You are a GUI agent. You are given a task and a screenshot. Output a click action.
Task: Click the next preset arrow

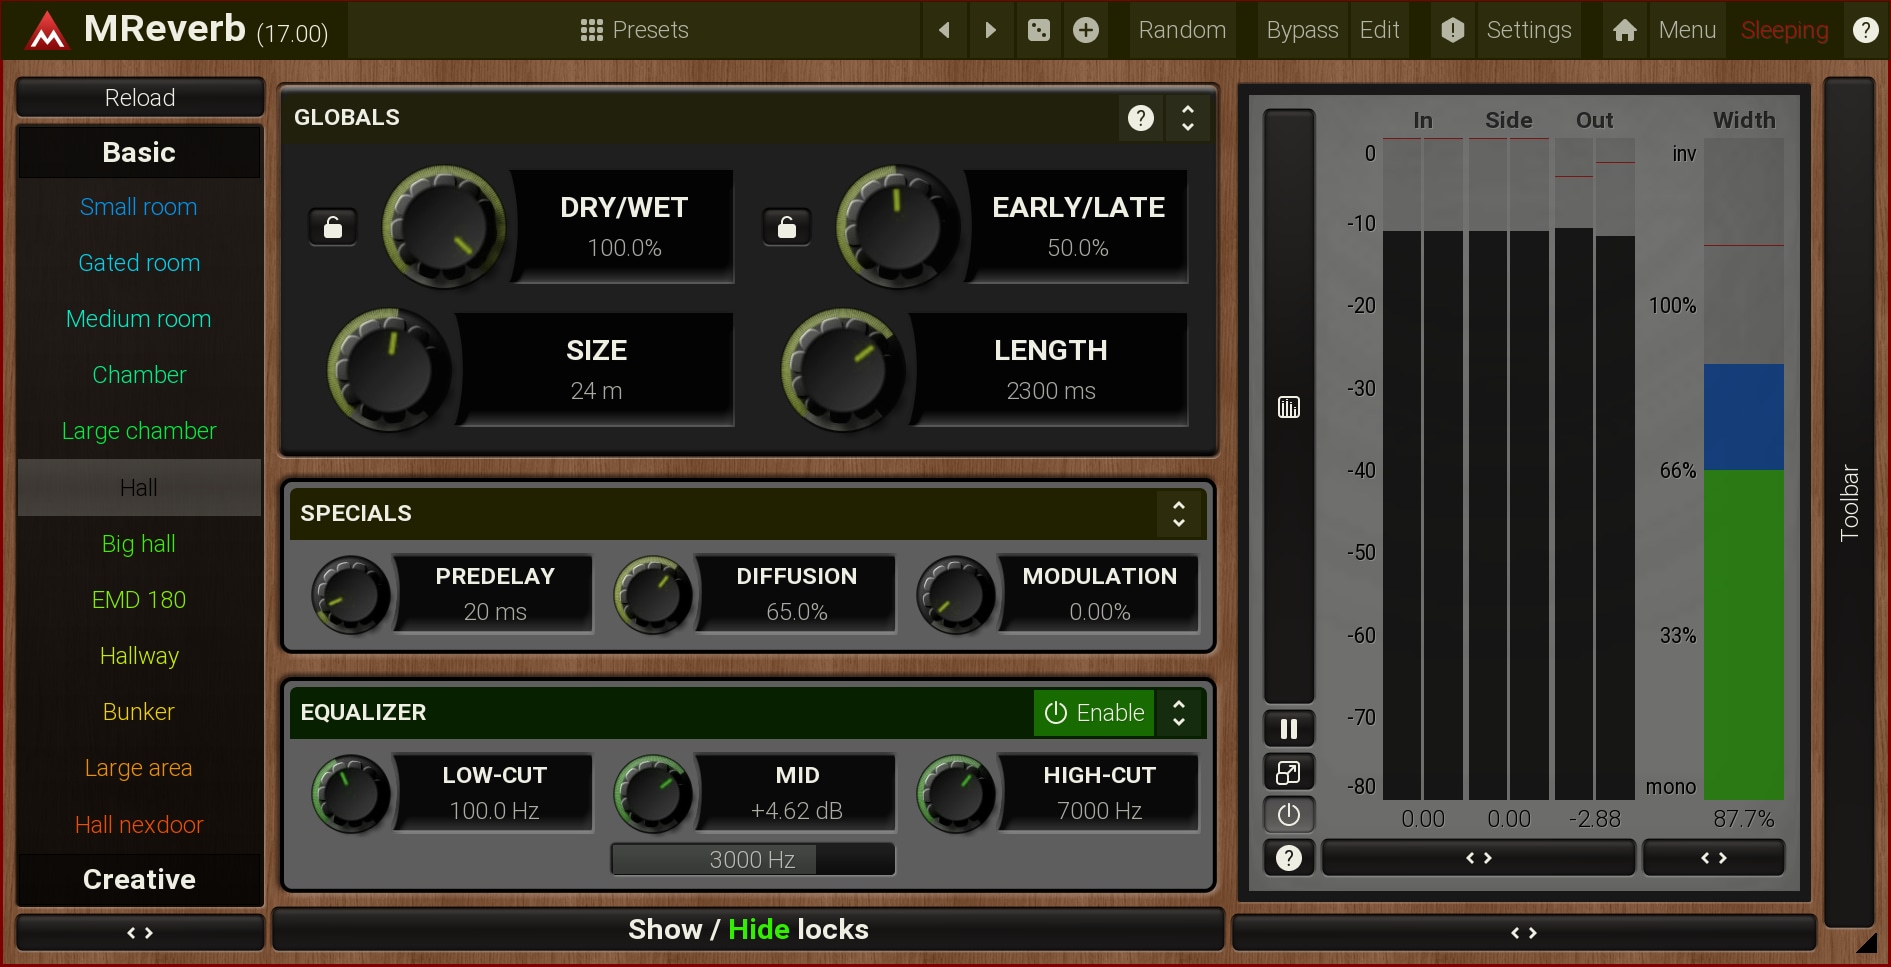point(990,30)
